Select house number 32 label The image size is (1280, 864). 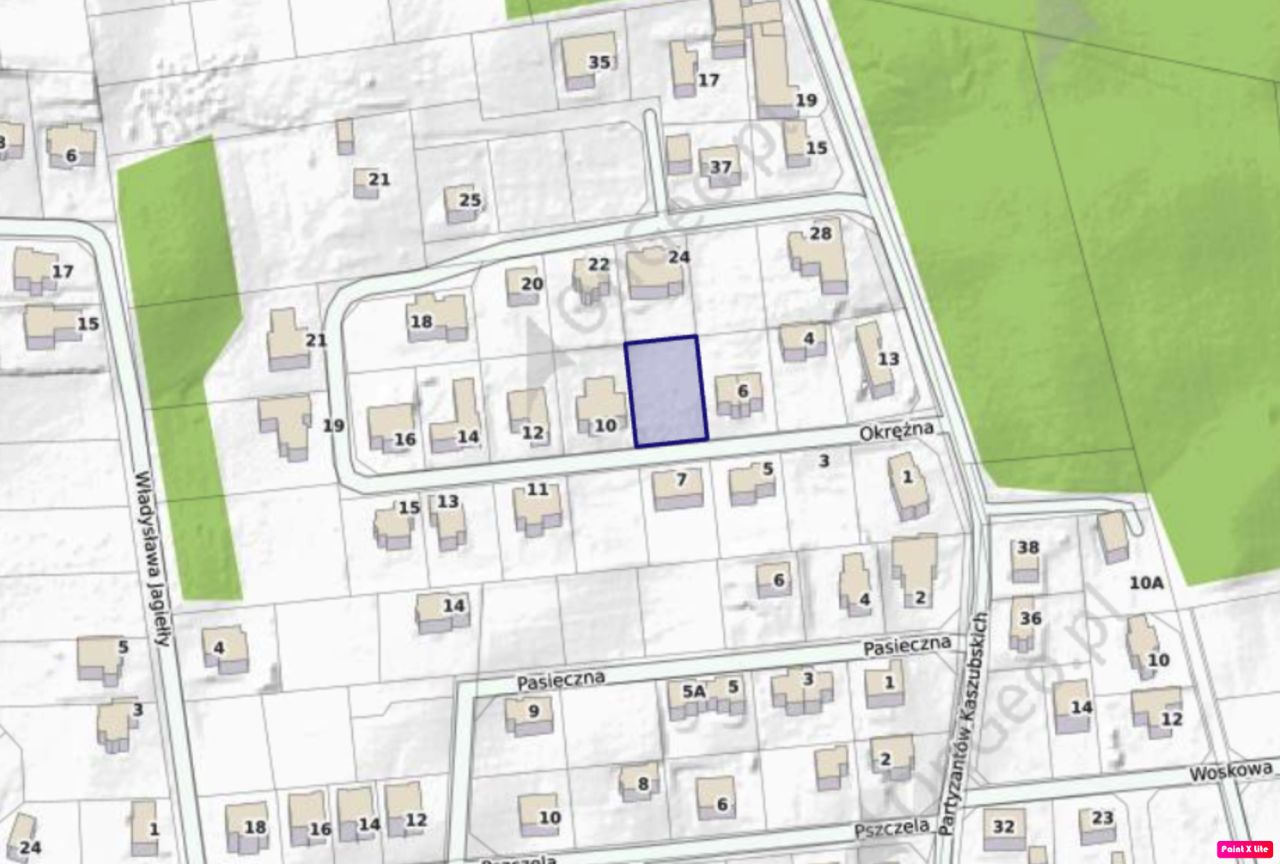click(1004, 827)
